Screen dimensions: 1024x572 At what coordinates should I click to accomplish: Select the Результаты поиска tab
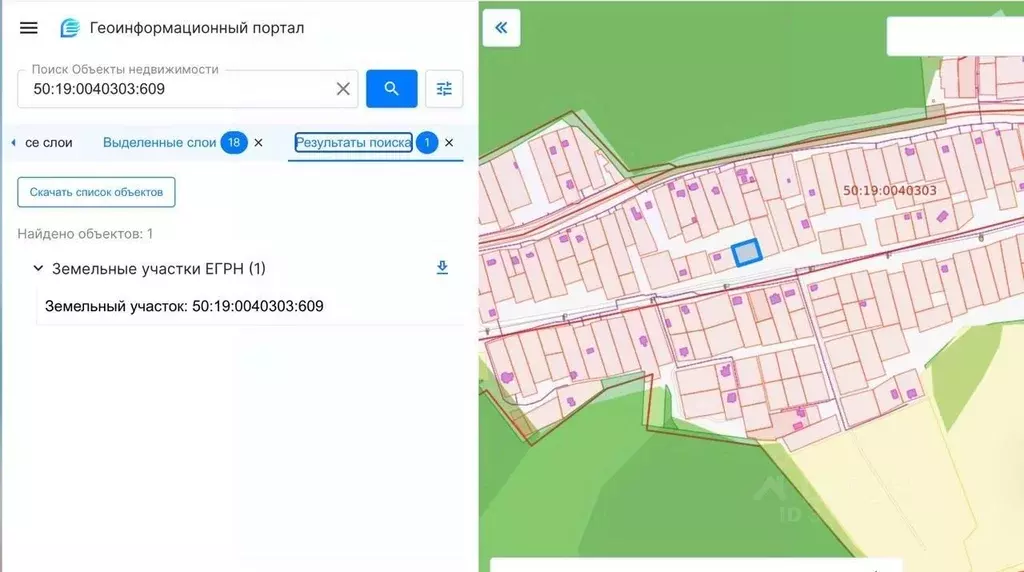coord(353,143)
